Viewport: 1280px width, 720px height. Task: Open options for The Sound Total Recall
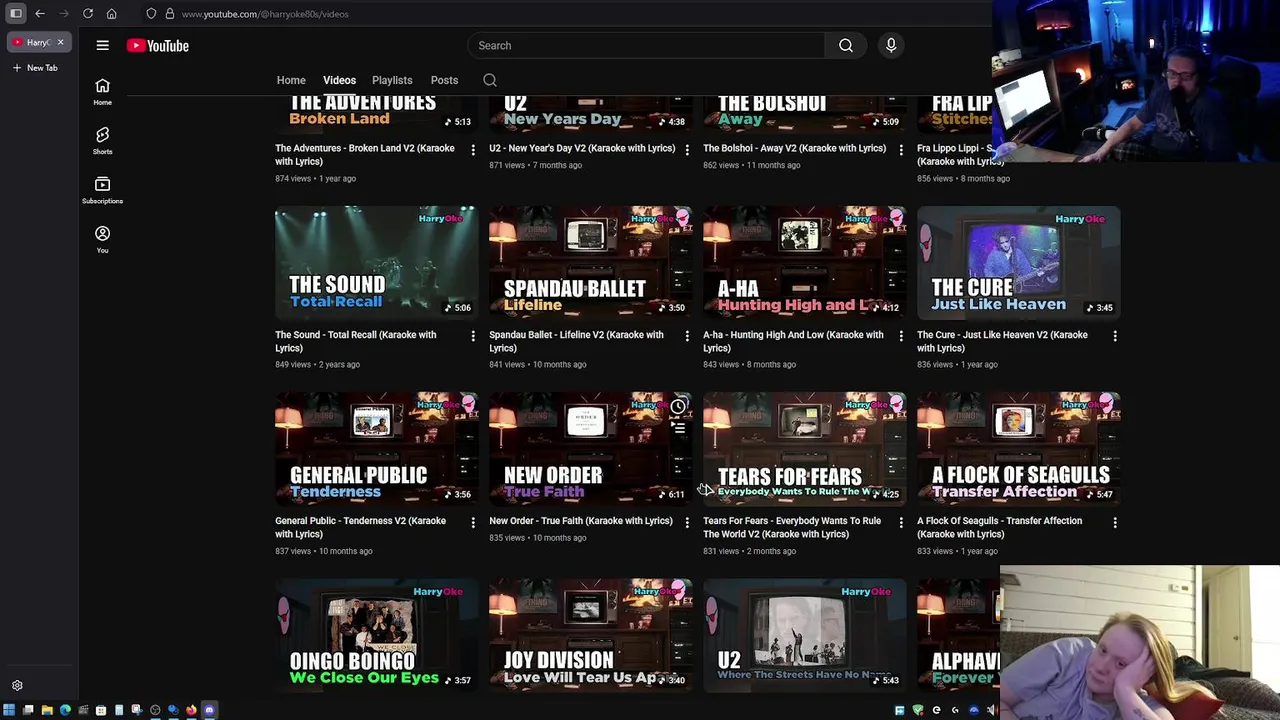[x=473, y=336]
